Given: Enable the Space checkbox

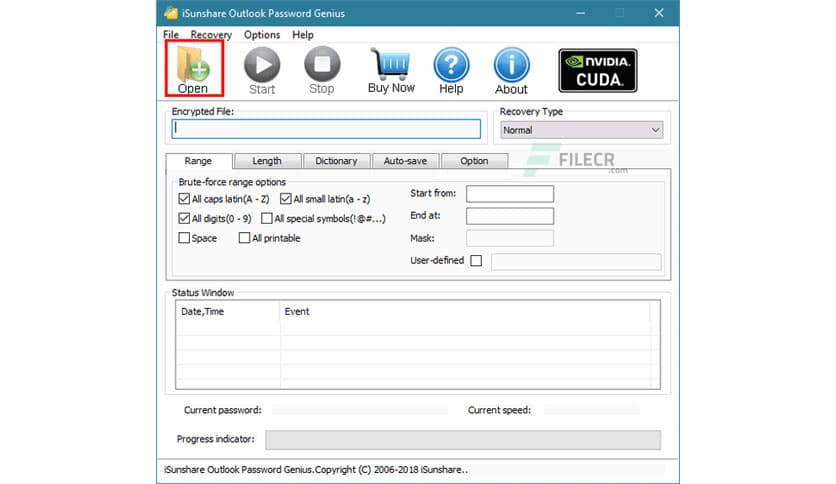Looking at the screenshot, I should point(184,238).
